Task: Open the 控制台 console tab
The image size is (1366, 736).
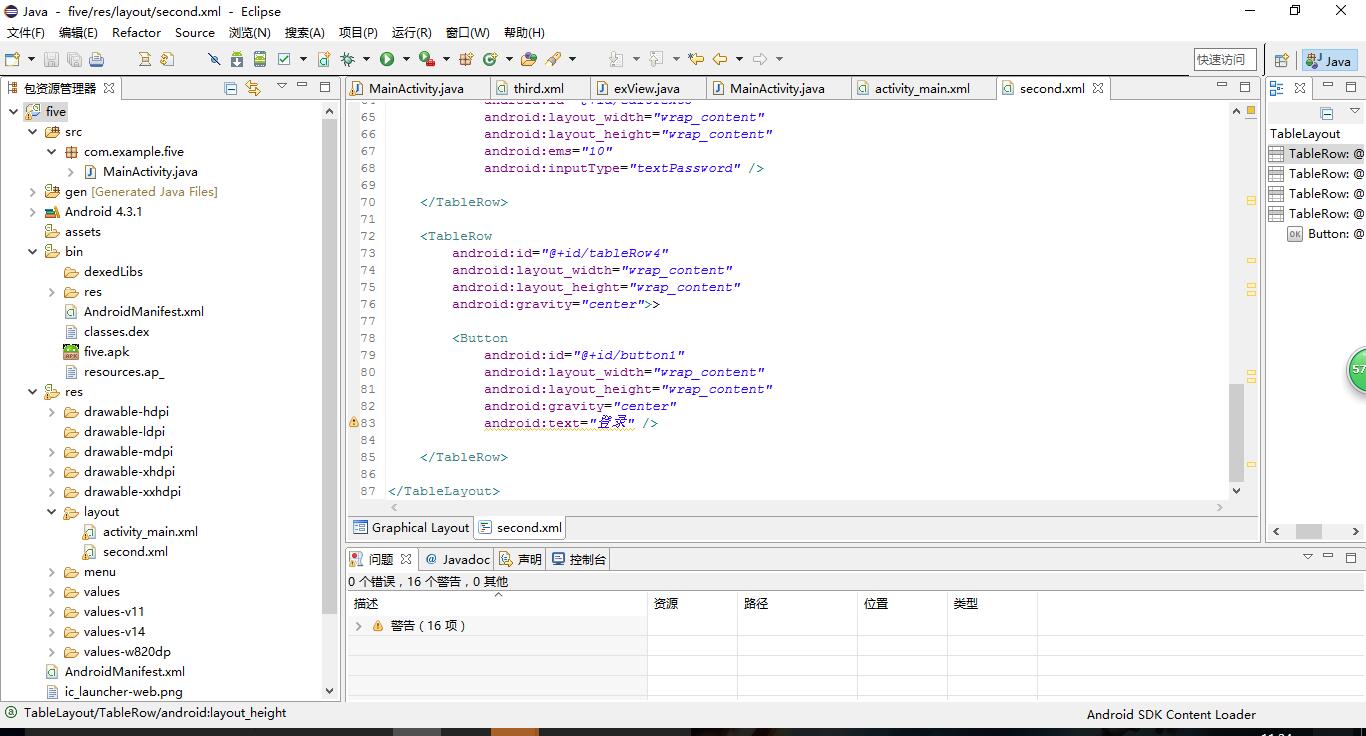Action: pyautogui.click(x=579, y=559)
